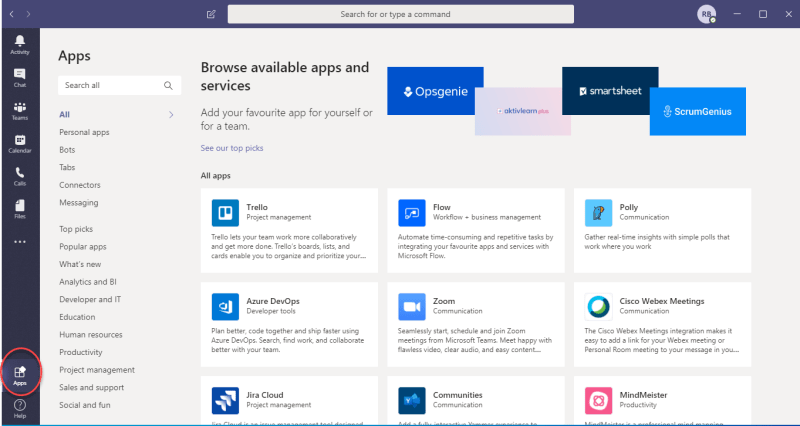Open the Activity feed in sidebar
This screenshot has width=800, height=426.
[x=20, y=43]
